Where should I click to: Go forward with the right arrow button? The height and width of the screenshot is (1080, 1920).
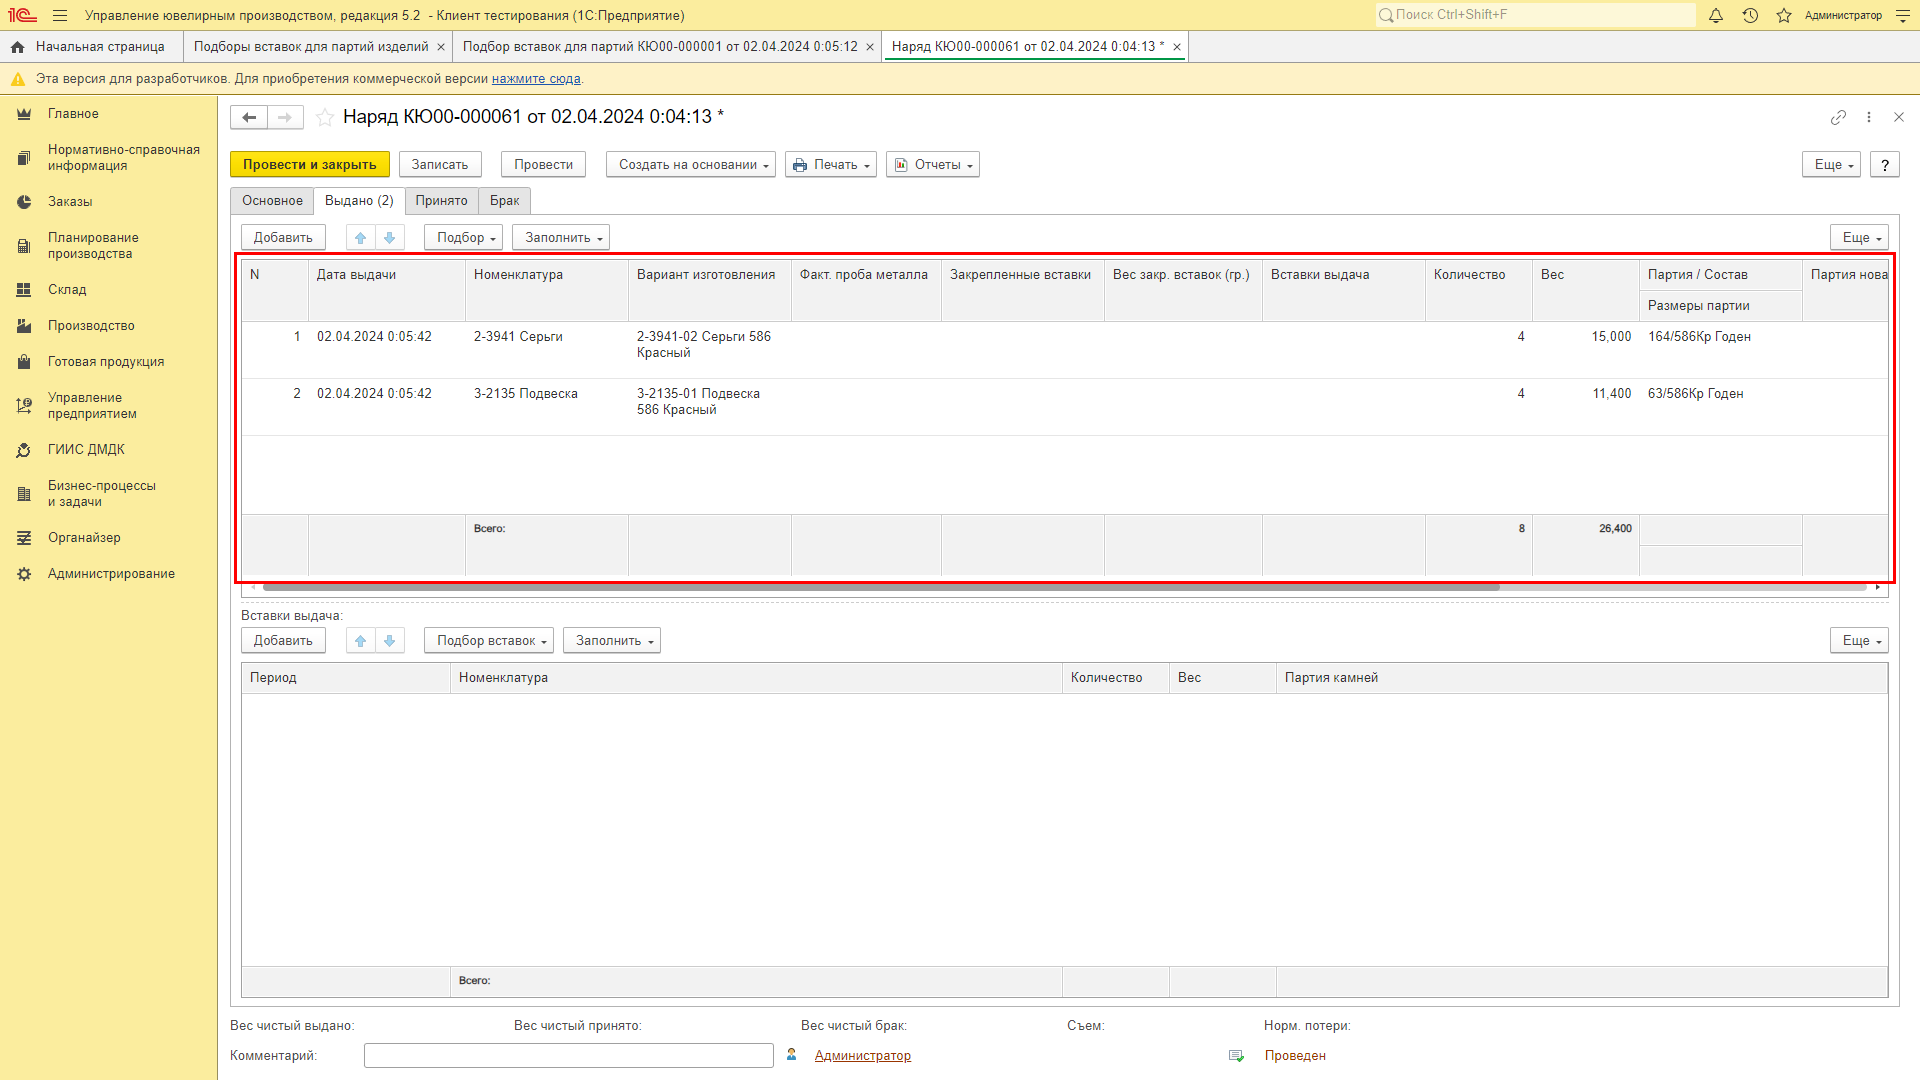point(285,117)
